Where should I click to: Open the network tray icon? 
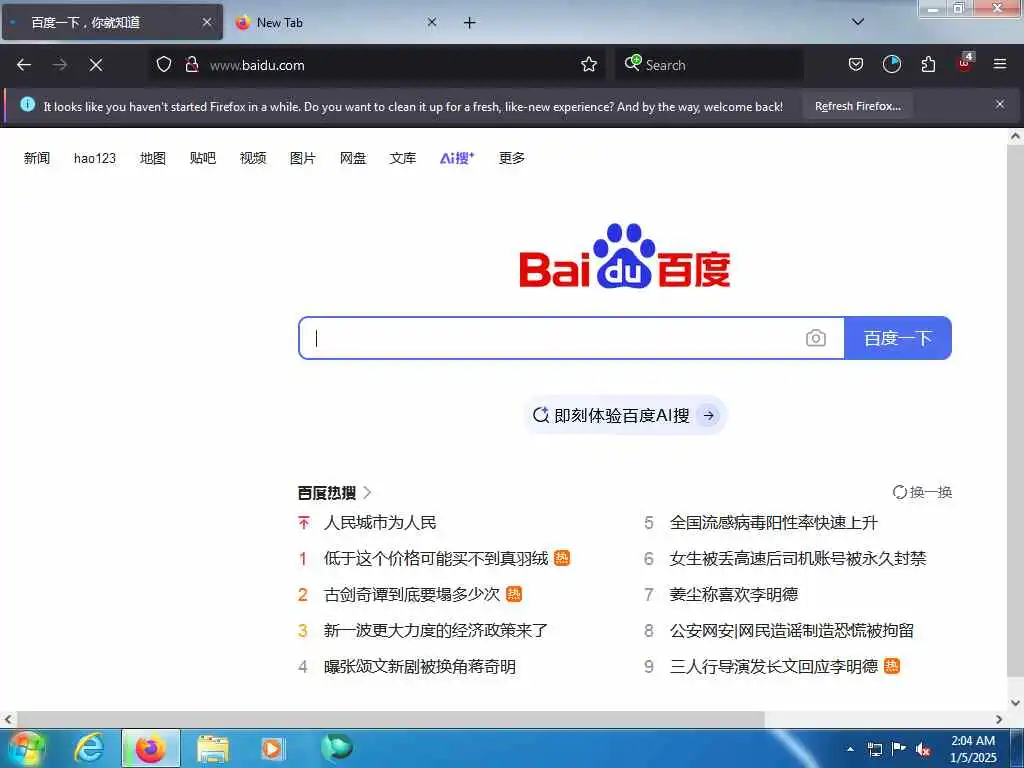pos(874,749)
